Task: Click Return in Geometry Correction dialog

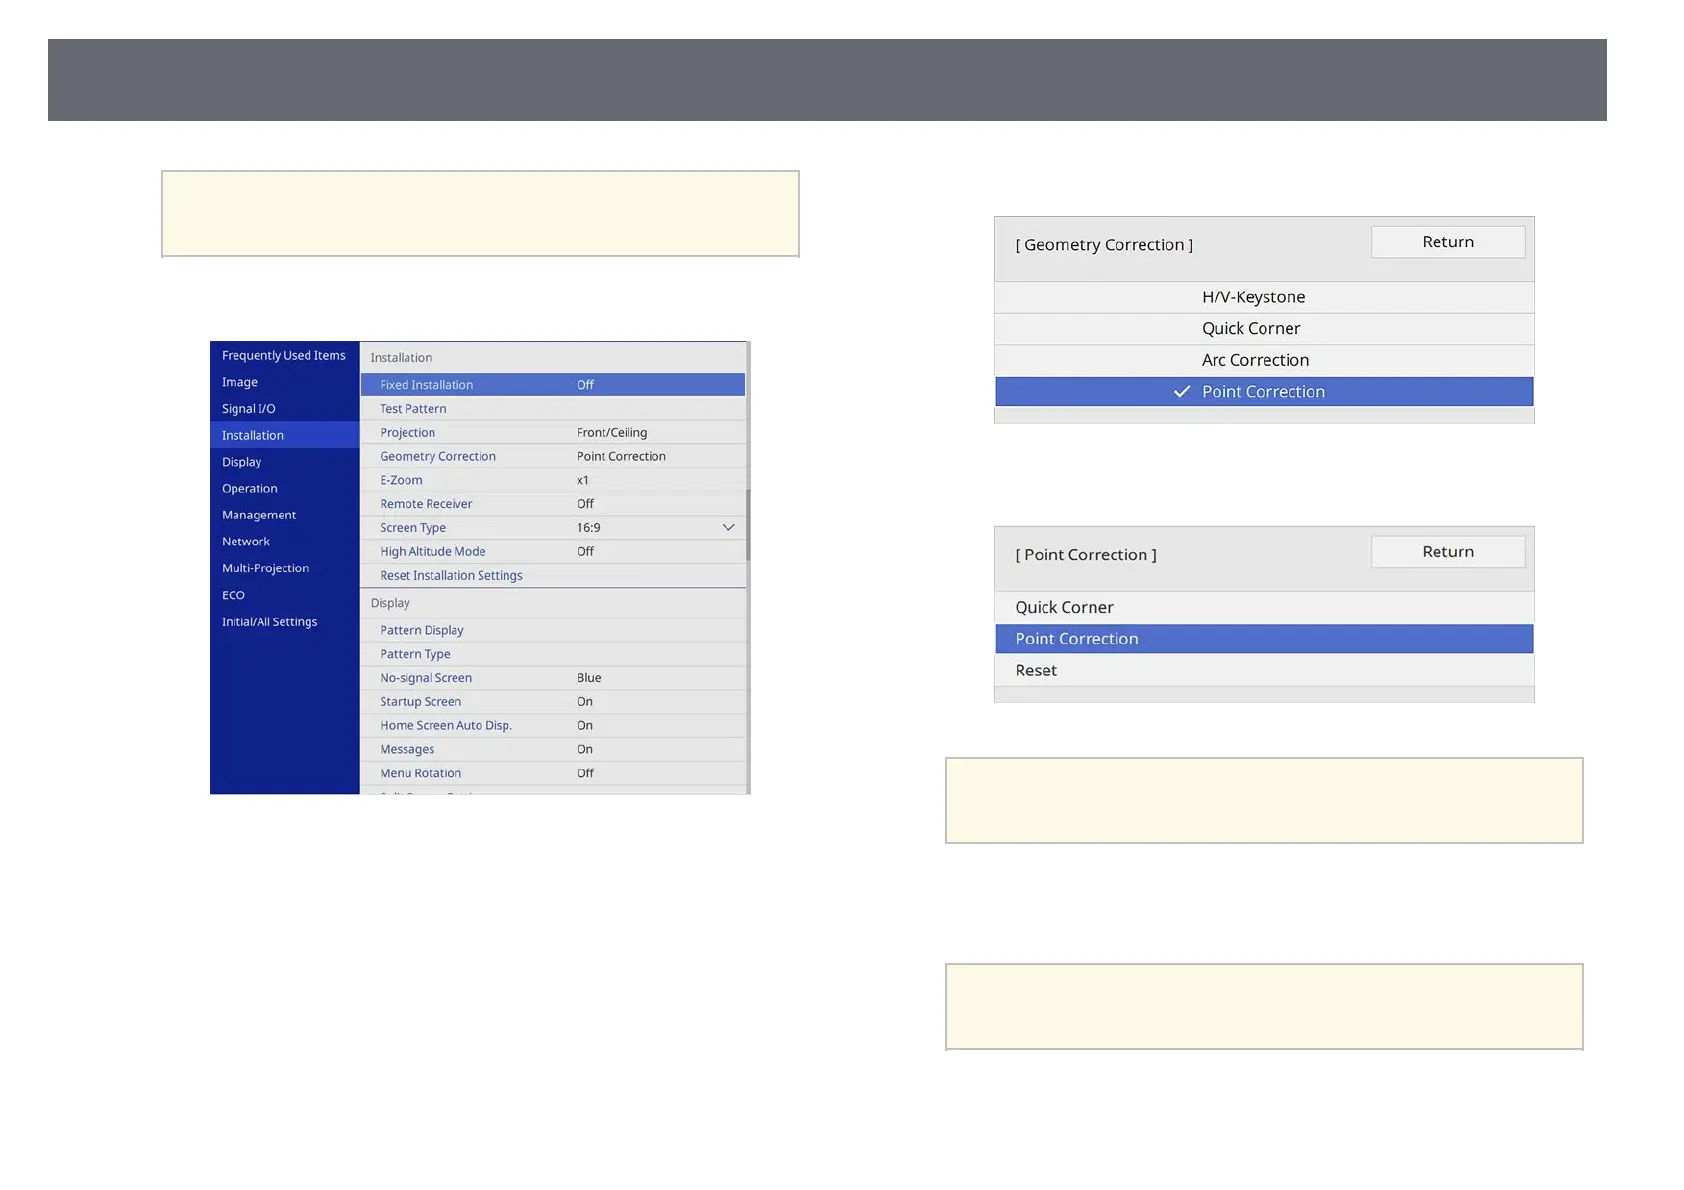Action: point(1447,242)
